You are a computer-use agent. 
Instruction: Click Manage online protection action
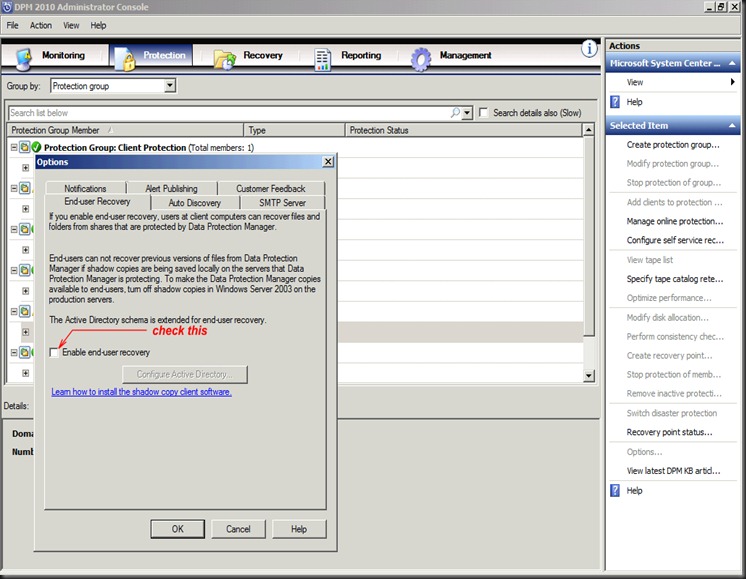[x=675, y=221]
